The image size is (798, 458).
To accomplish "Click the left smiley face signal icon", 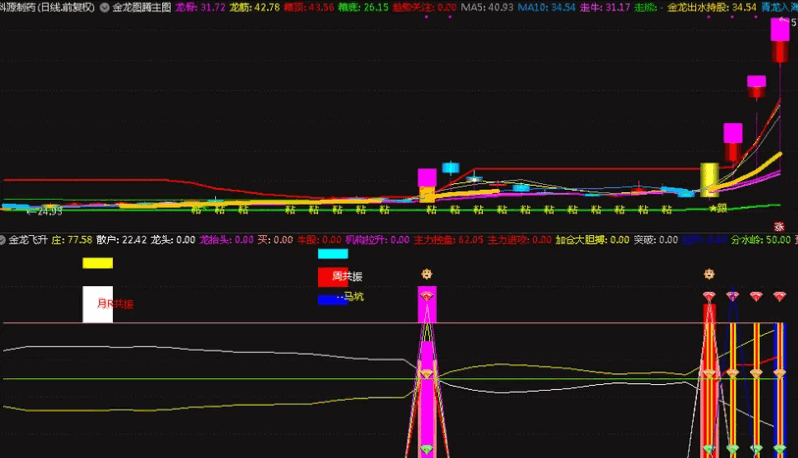I will (426, 274).
